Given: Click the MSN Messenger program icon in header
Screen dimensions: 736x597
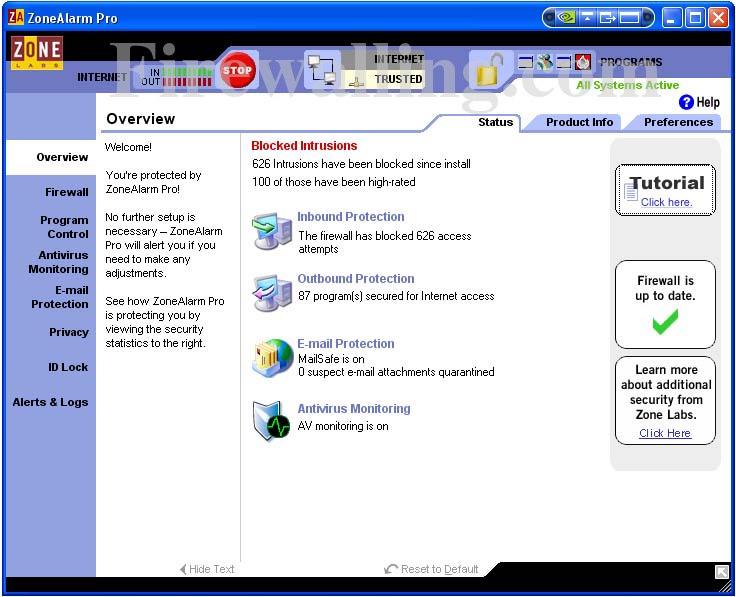Looking at the screenshot, I should (x=544, y=62).
